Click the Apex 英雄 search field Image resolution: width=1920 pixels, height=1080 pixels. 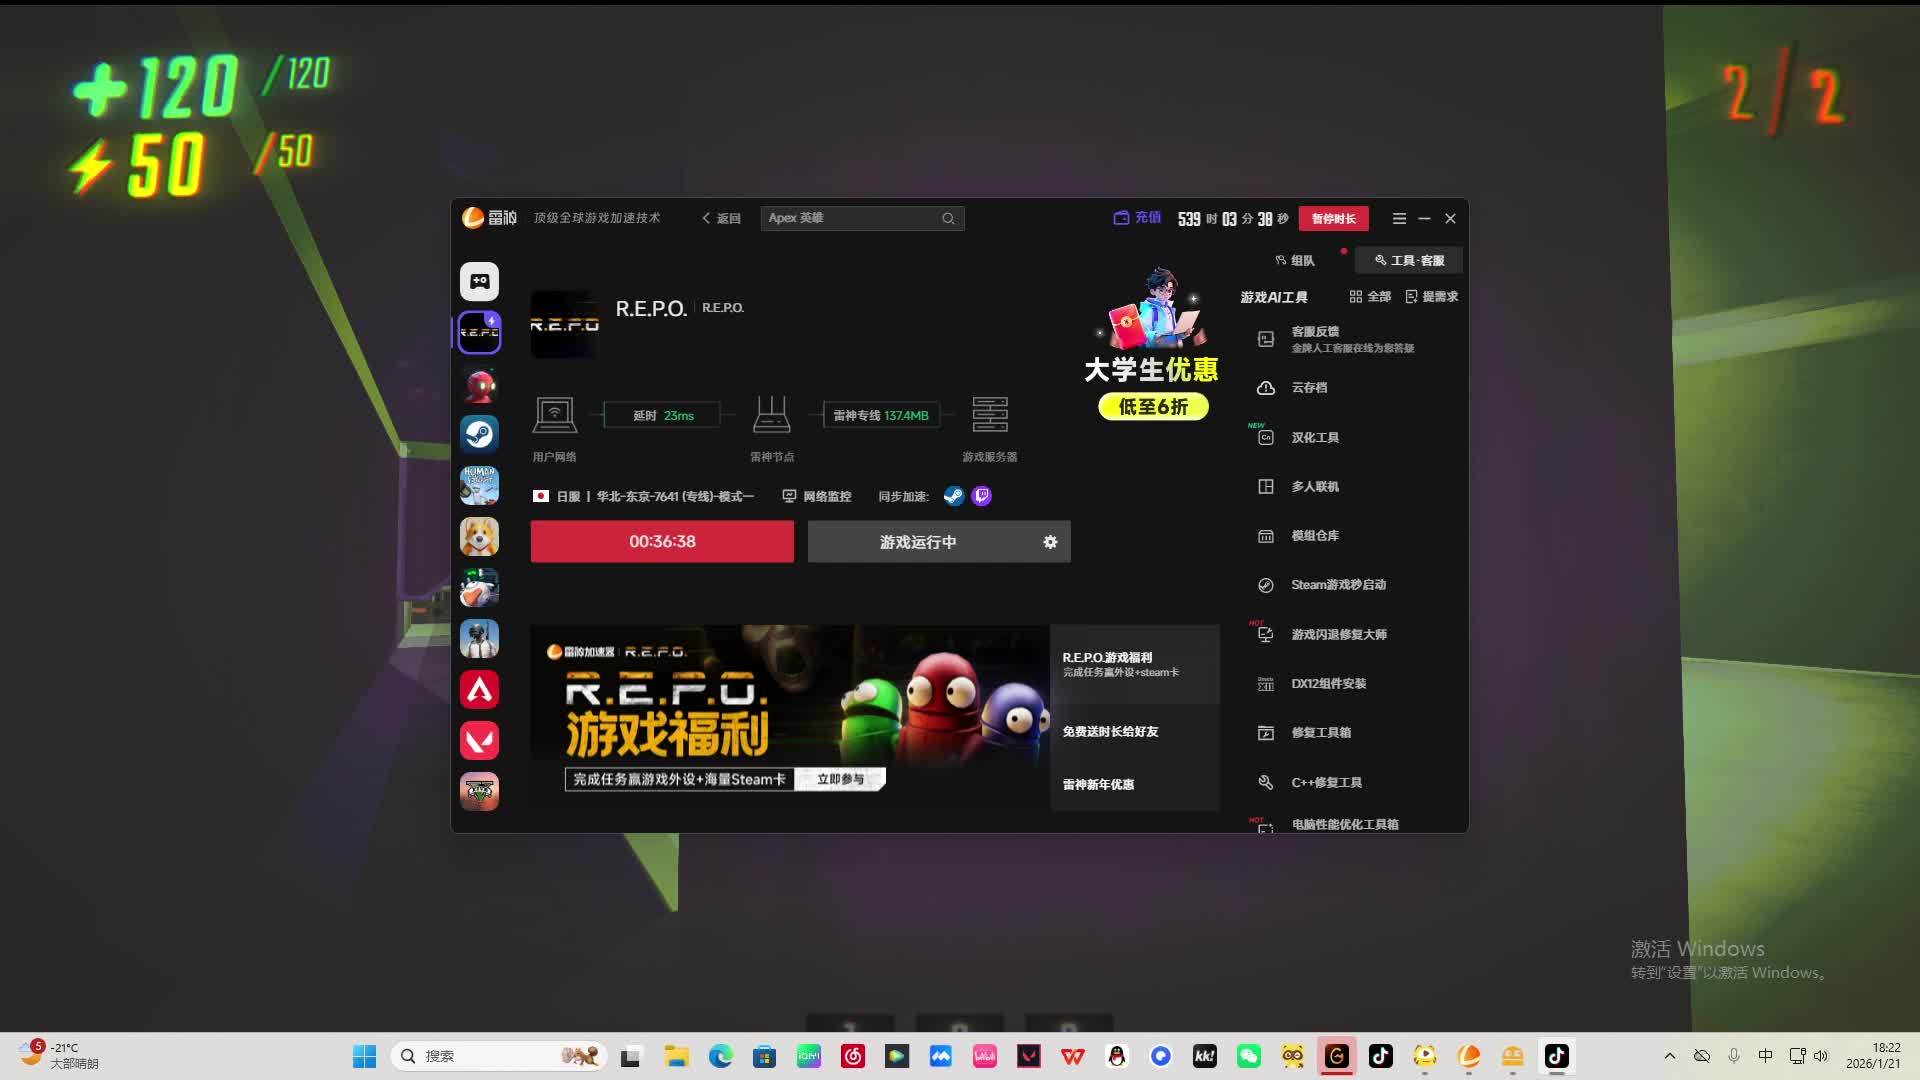(850, 218)
